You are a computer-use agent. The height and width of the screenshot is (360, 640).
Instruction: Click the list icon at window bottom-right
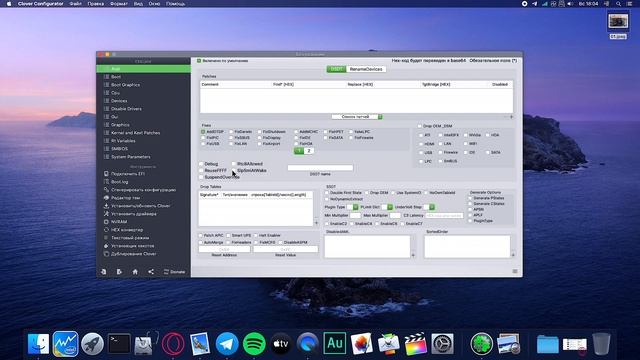tap(515, 271)
